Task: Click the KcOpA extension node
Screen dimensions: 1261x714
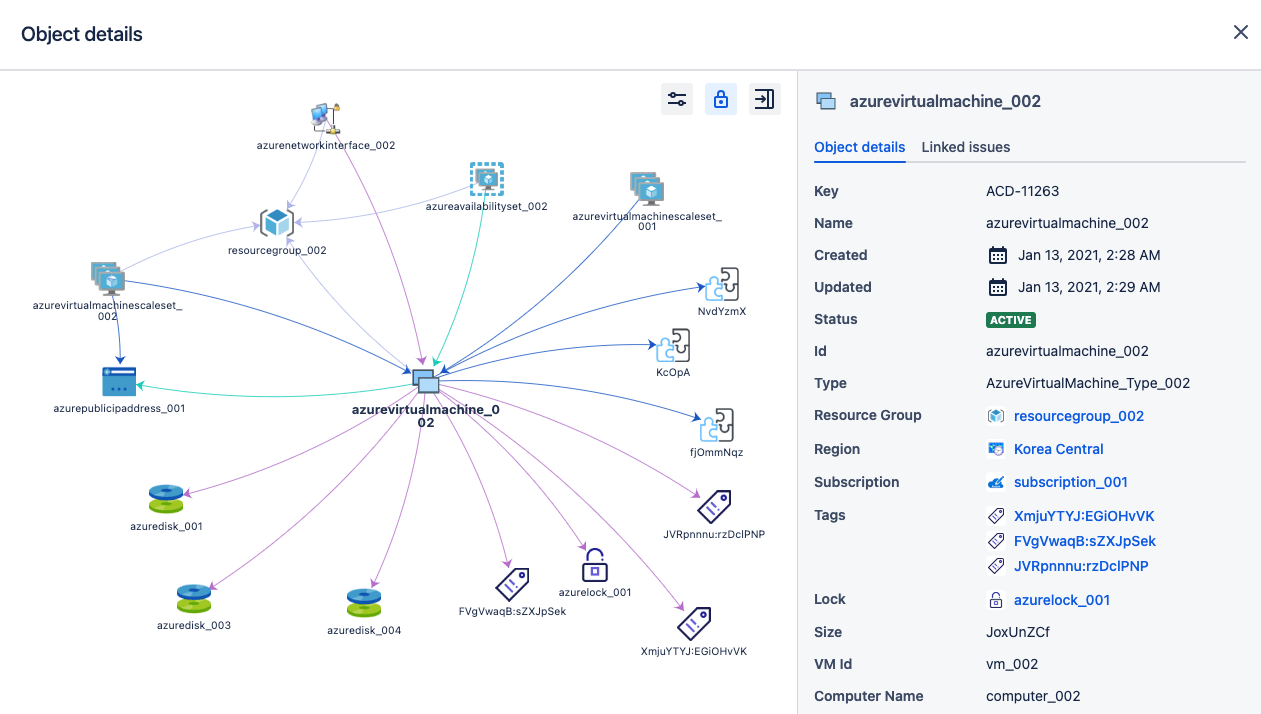Action: point(673,346)
